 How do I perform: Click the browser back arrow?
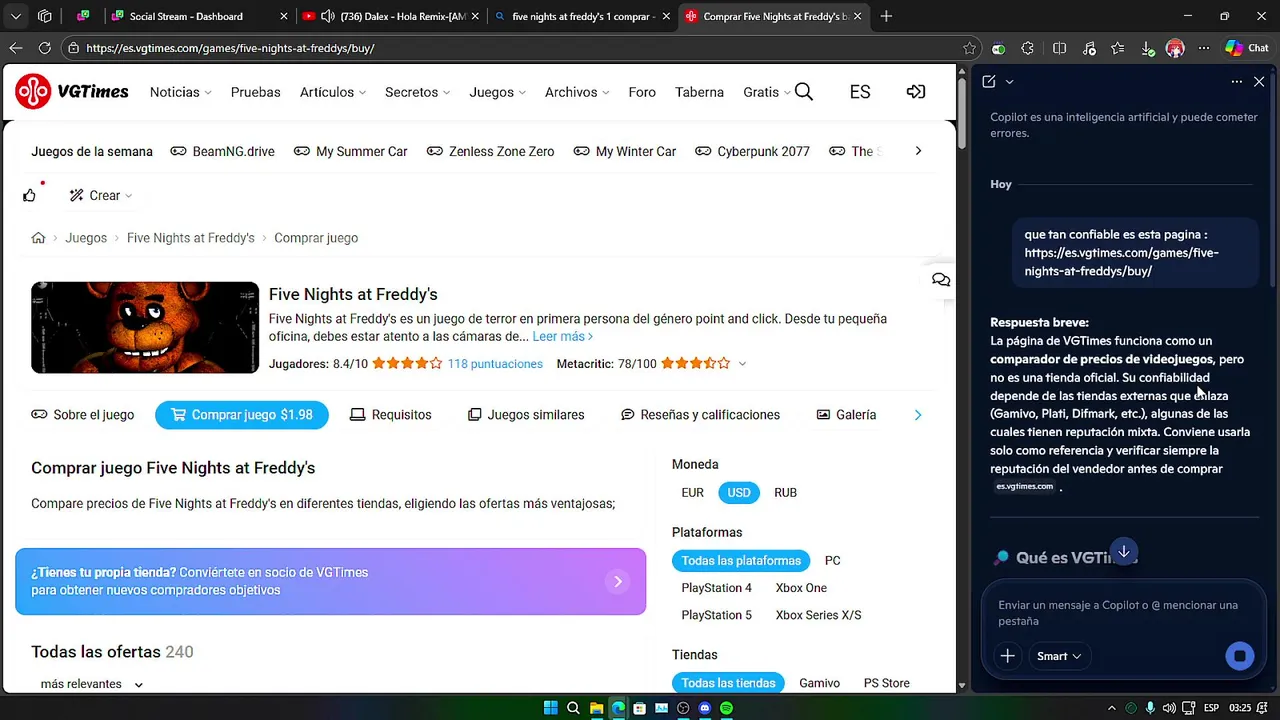tap(15, 48)
